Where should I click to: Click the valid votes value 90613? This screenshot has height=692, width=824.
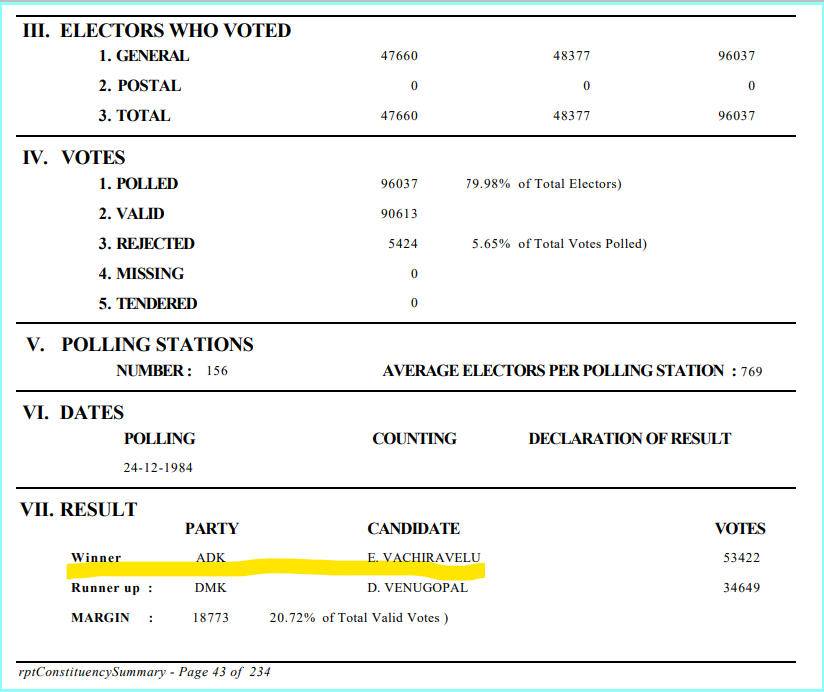coord(399,214)
